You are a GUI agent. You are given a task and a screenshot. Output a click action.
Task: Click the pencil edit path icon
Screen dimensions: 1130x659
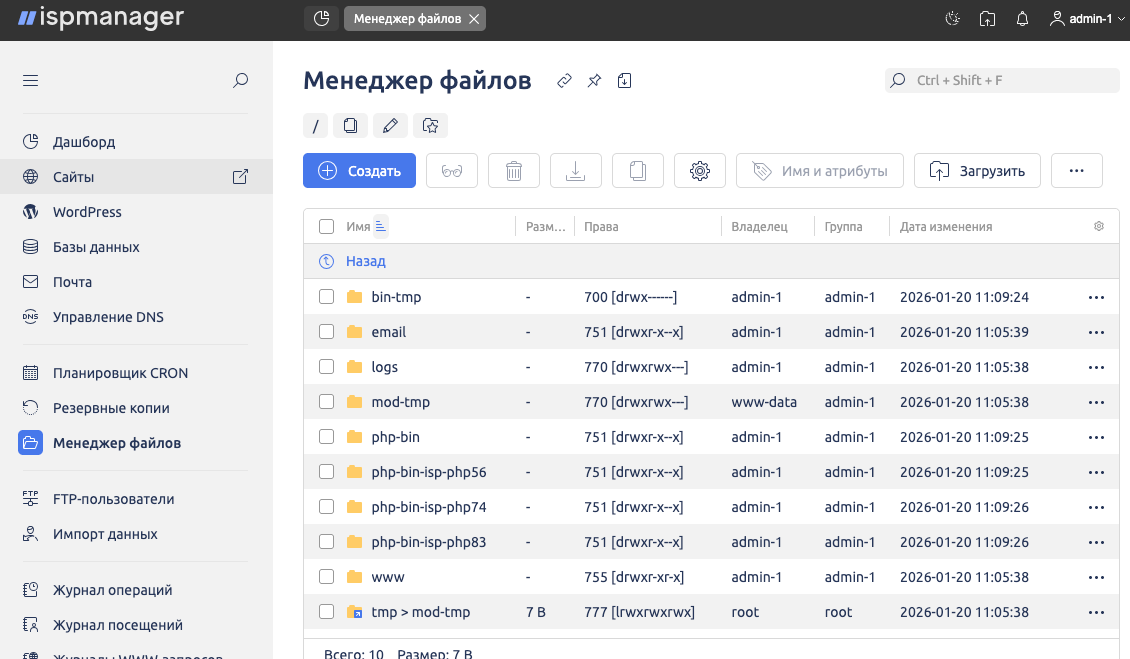coord(390,125)
